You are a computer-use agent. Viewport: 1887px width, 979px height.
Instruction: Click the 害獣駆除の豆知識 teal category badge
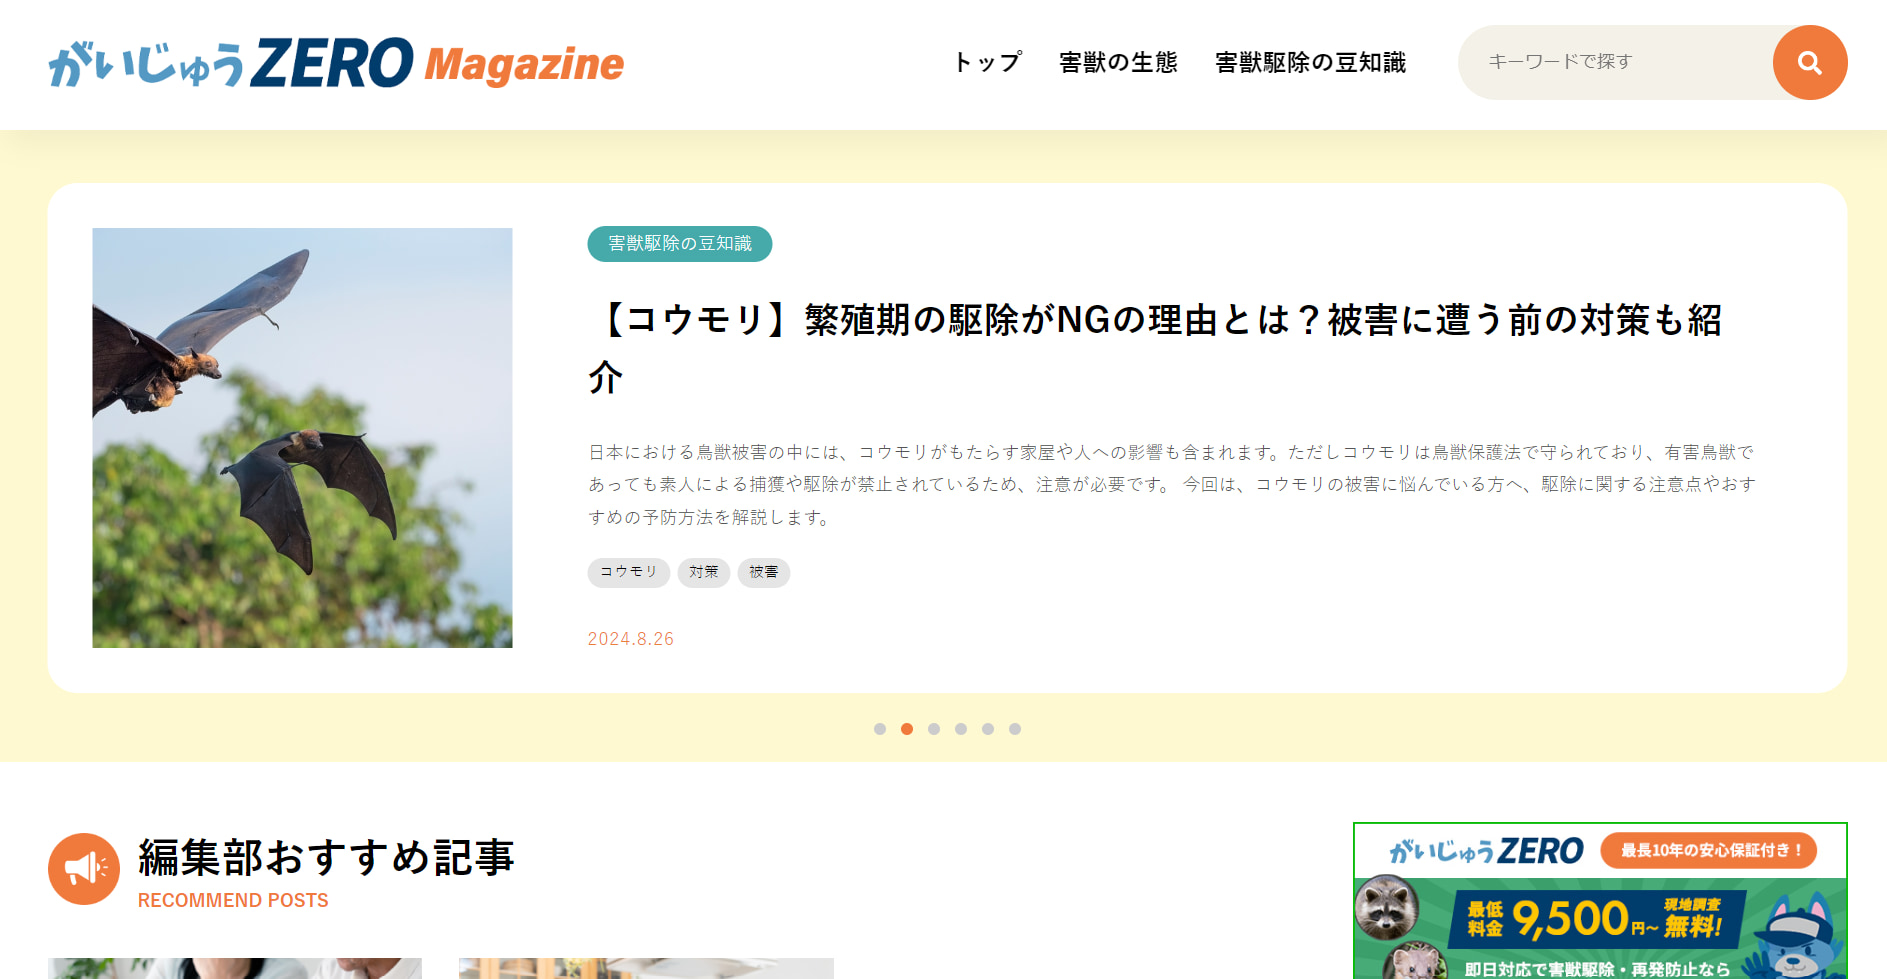pos(680,244)
